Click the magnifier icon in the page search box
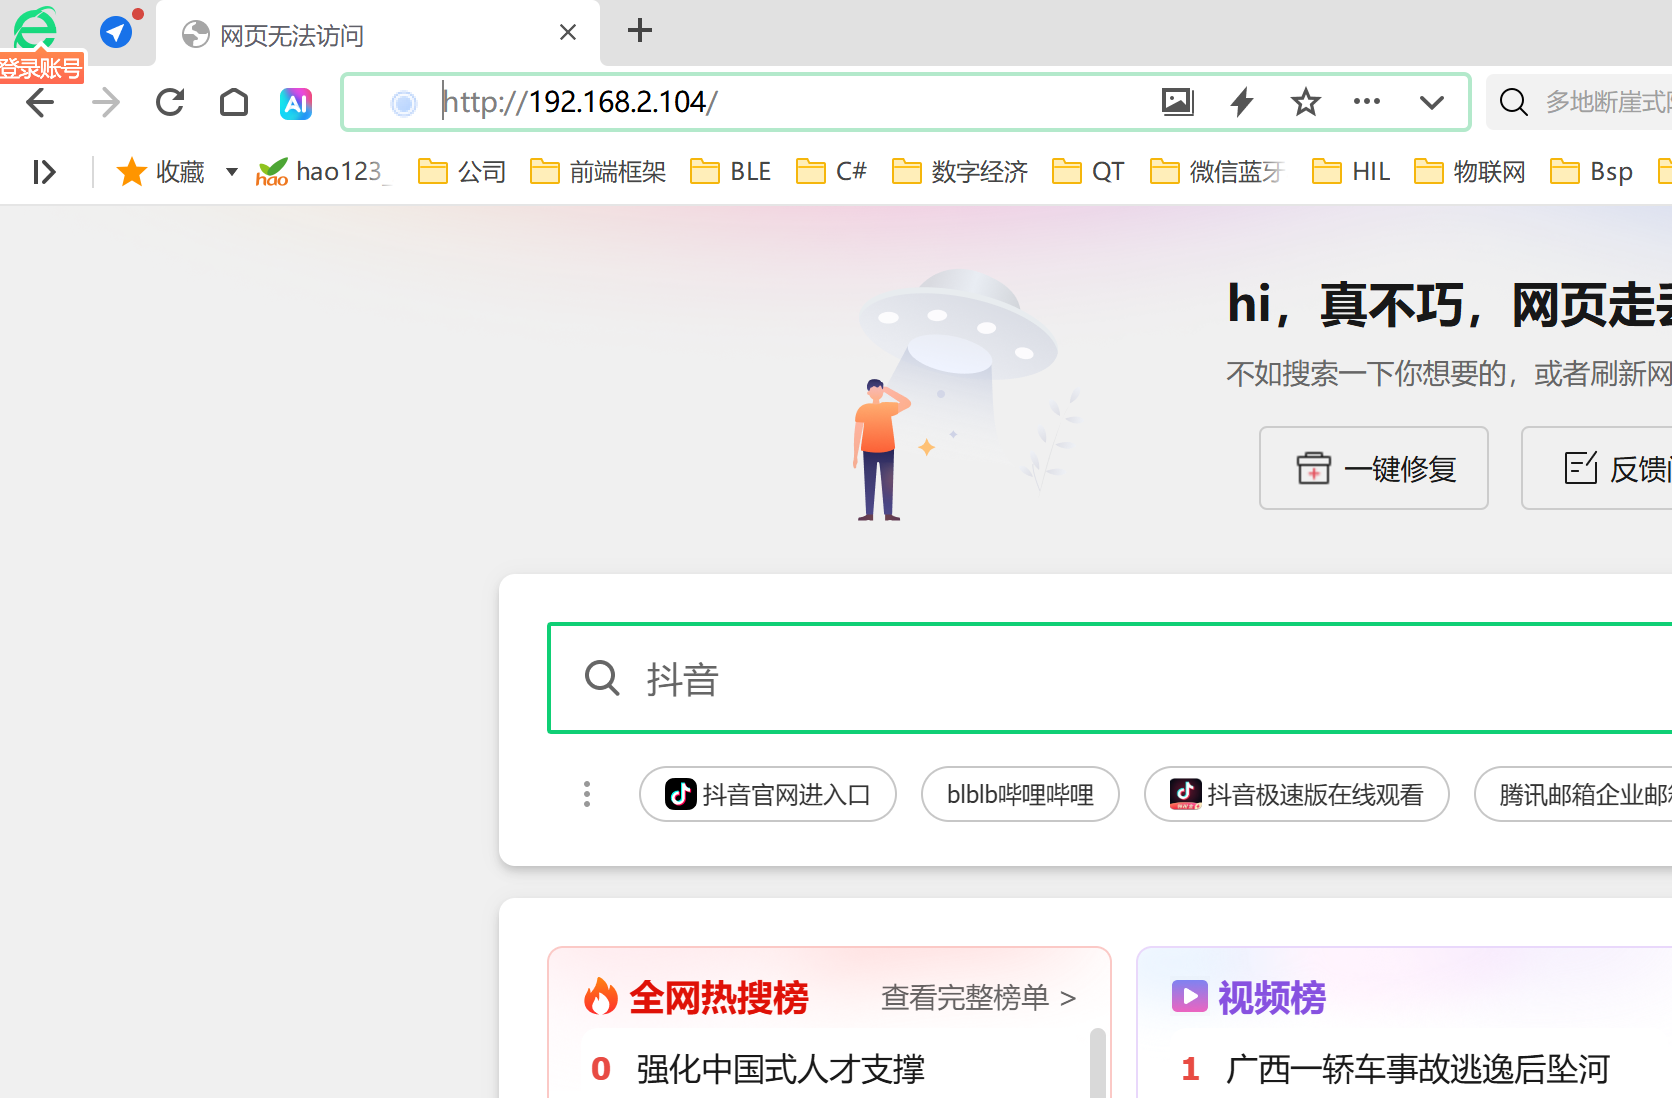1672x1098 pixels. coord(602,678)
